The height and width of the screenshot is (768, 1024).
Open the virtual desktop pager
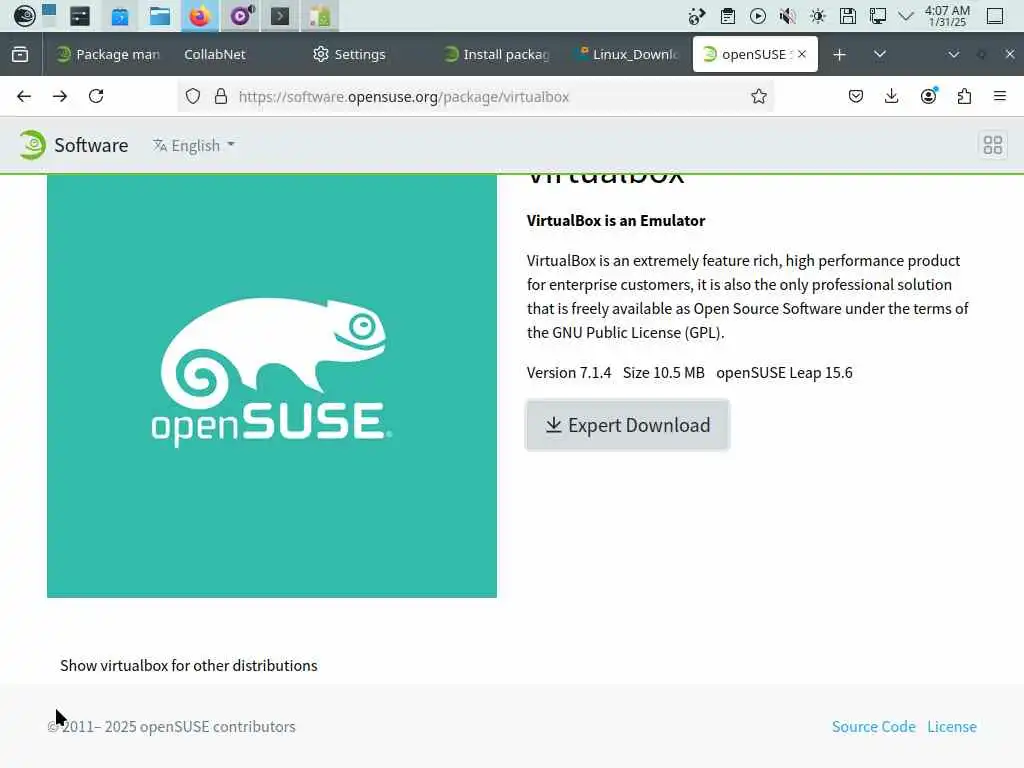(x=50, y=15)
